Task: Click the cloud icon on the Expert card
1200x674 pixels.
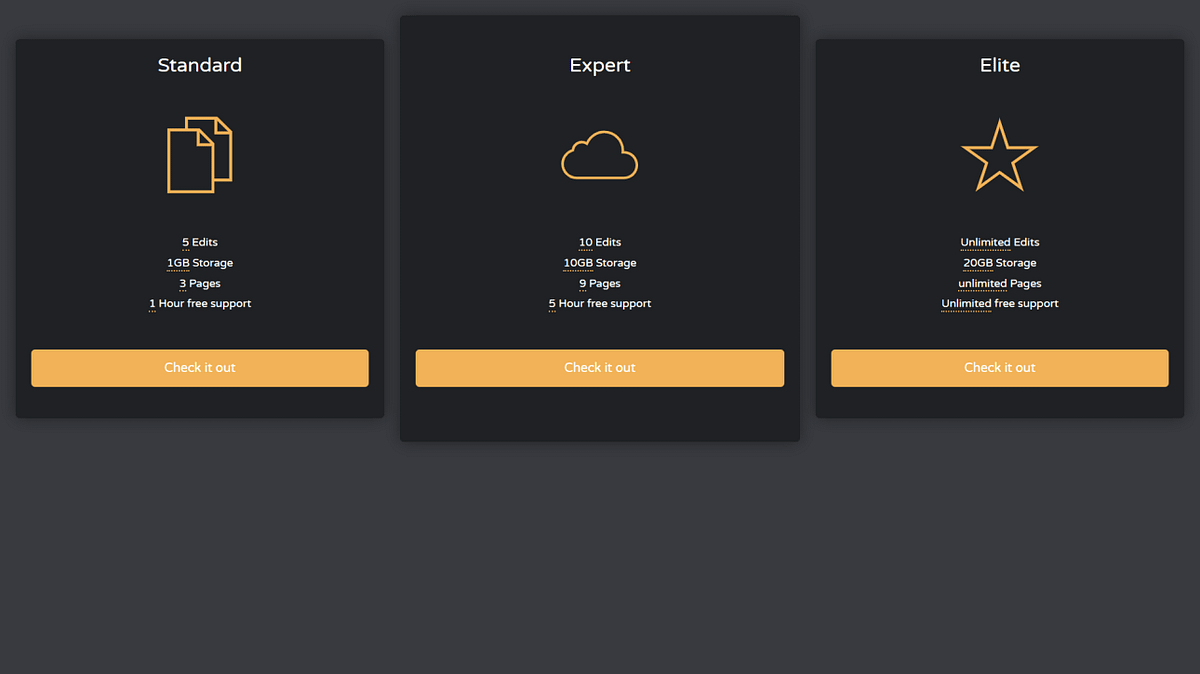Action: [599, 155]
